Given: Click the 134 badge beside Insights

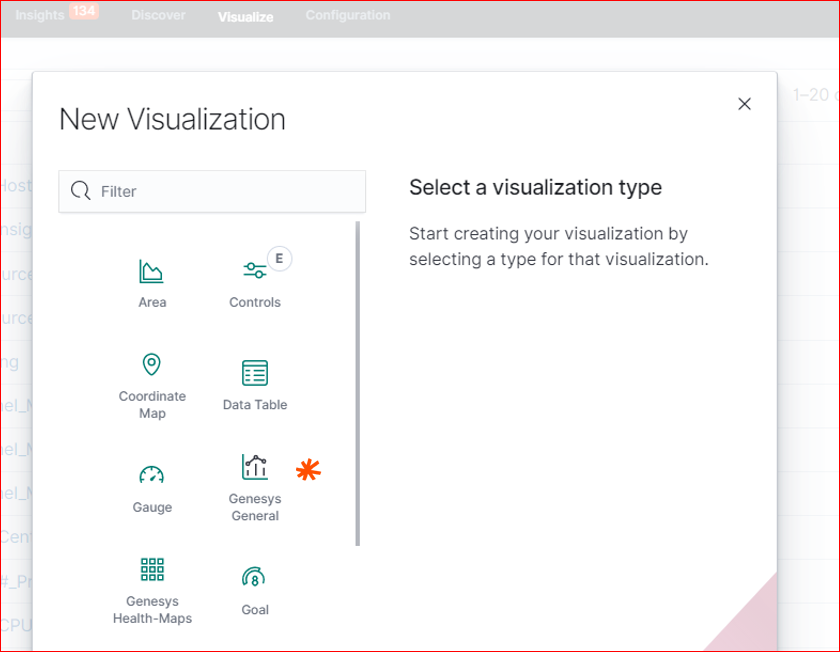Looking at the screenshot, I should coord(83,12).
